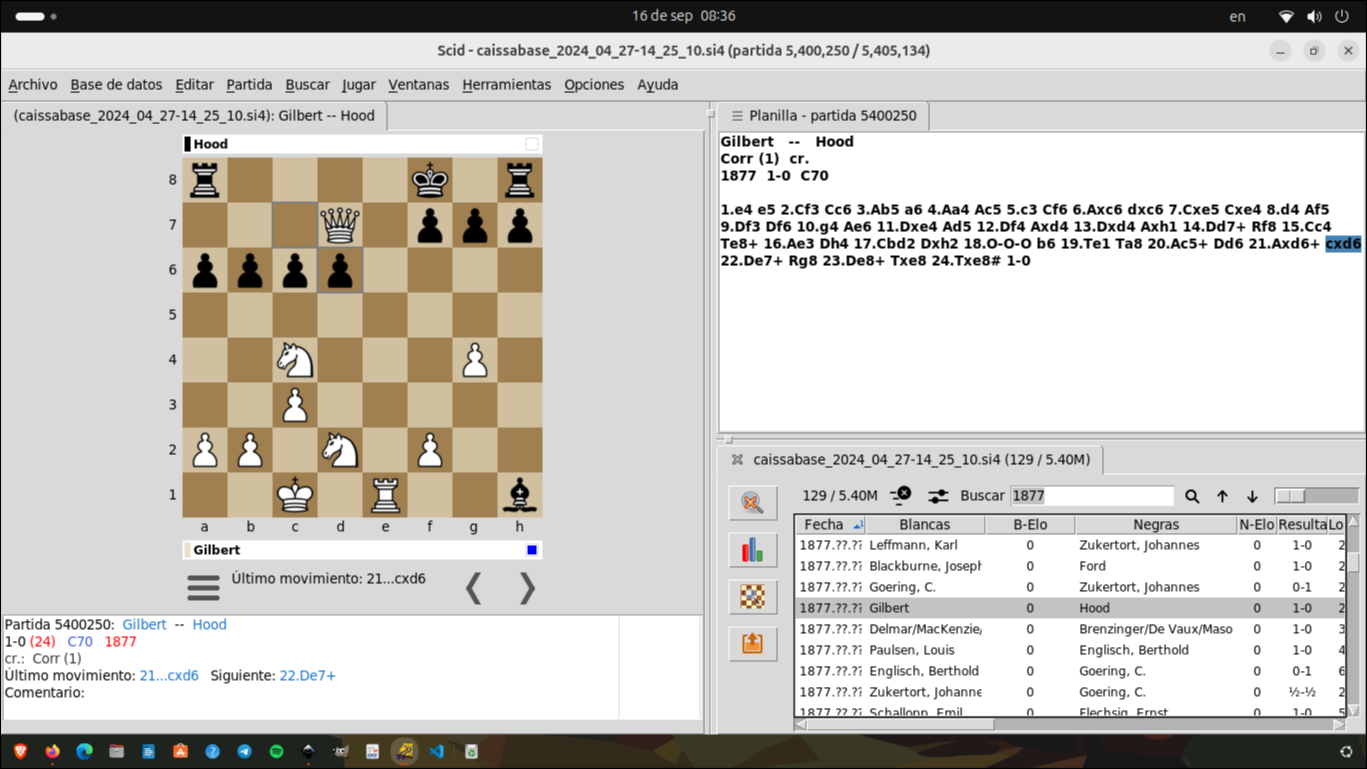Click the white knight on c4
This screenshot has width=1367, height=769.
295,360
